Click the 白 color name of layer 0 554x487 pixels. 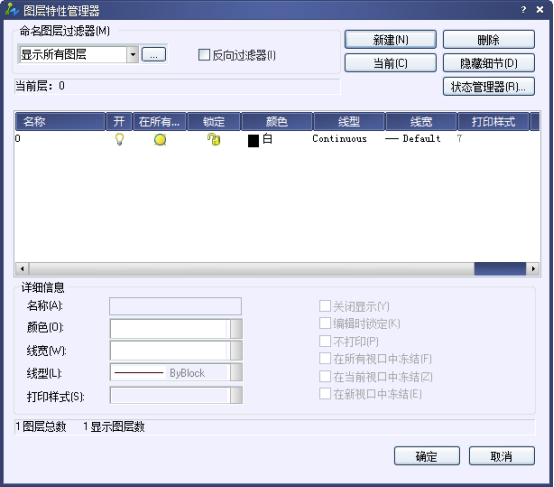(267, 139)
